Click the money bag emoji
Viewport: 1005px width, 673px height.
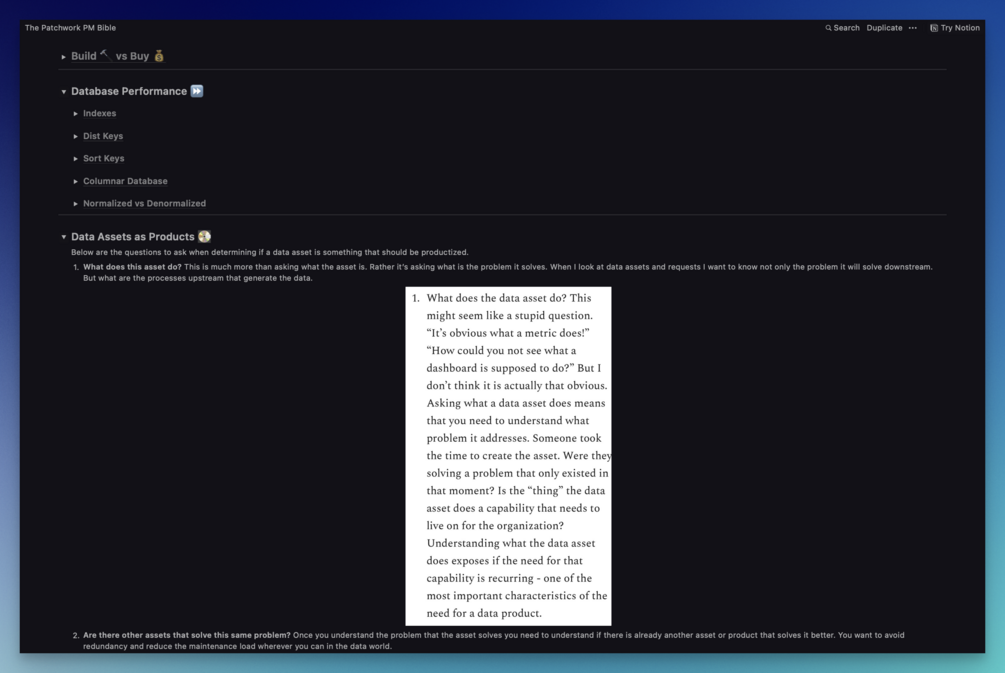coord(159,56)
